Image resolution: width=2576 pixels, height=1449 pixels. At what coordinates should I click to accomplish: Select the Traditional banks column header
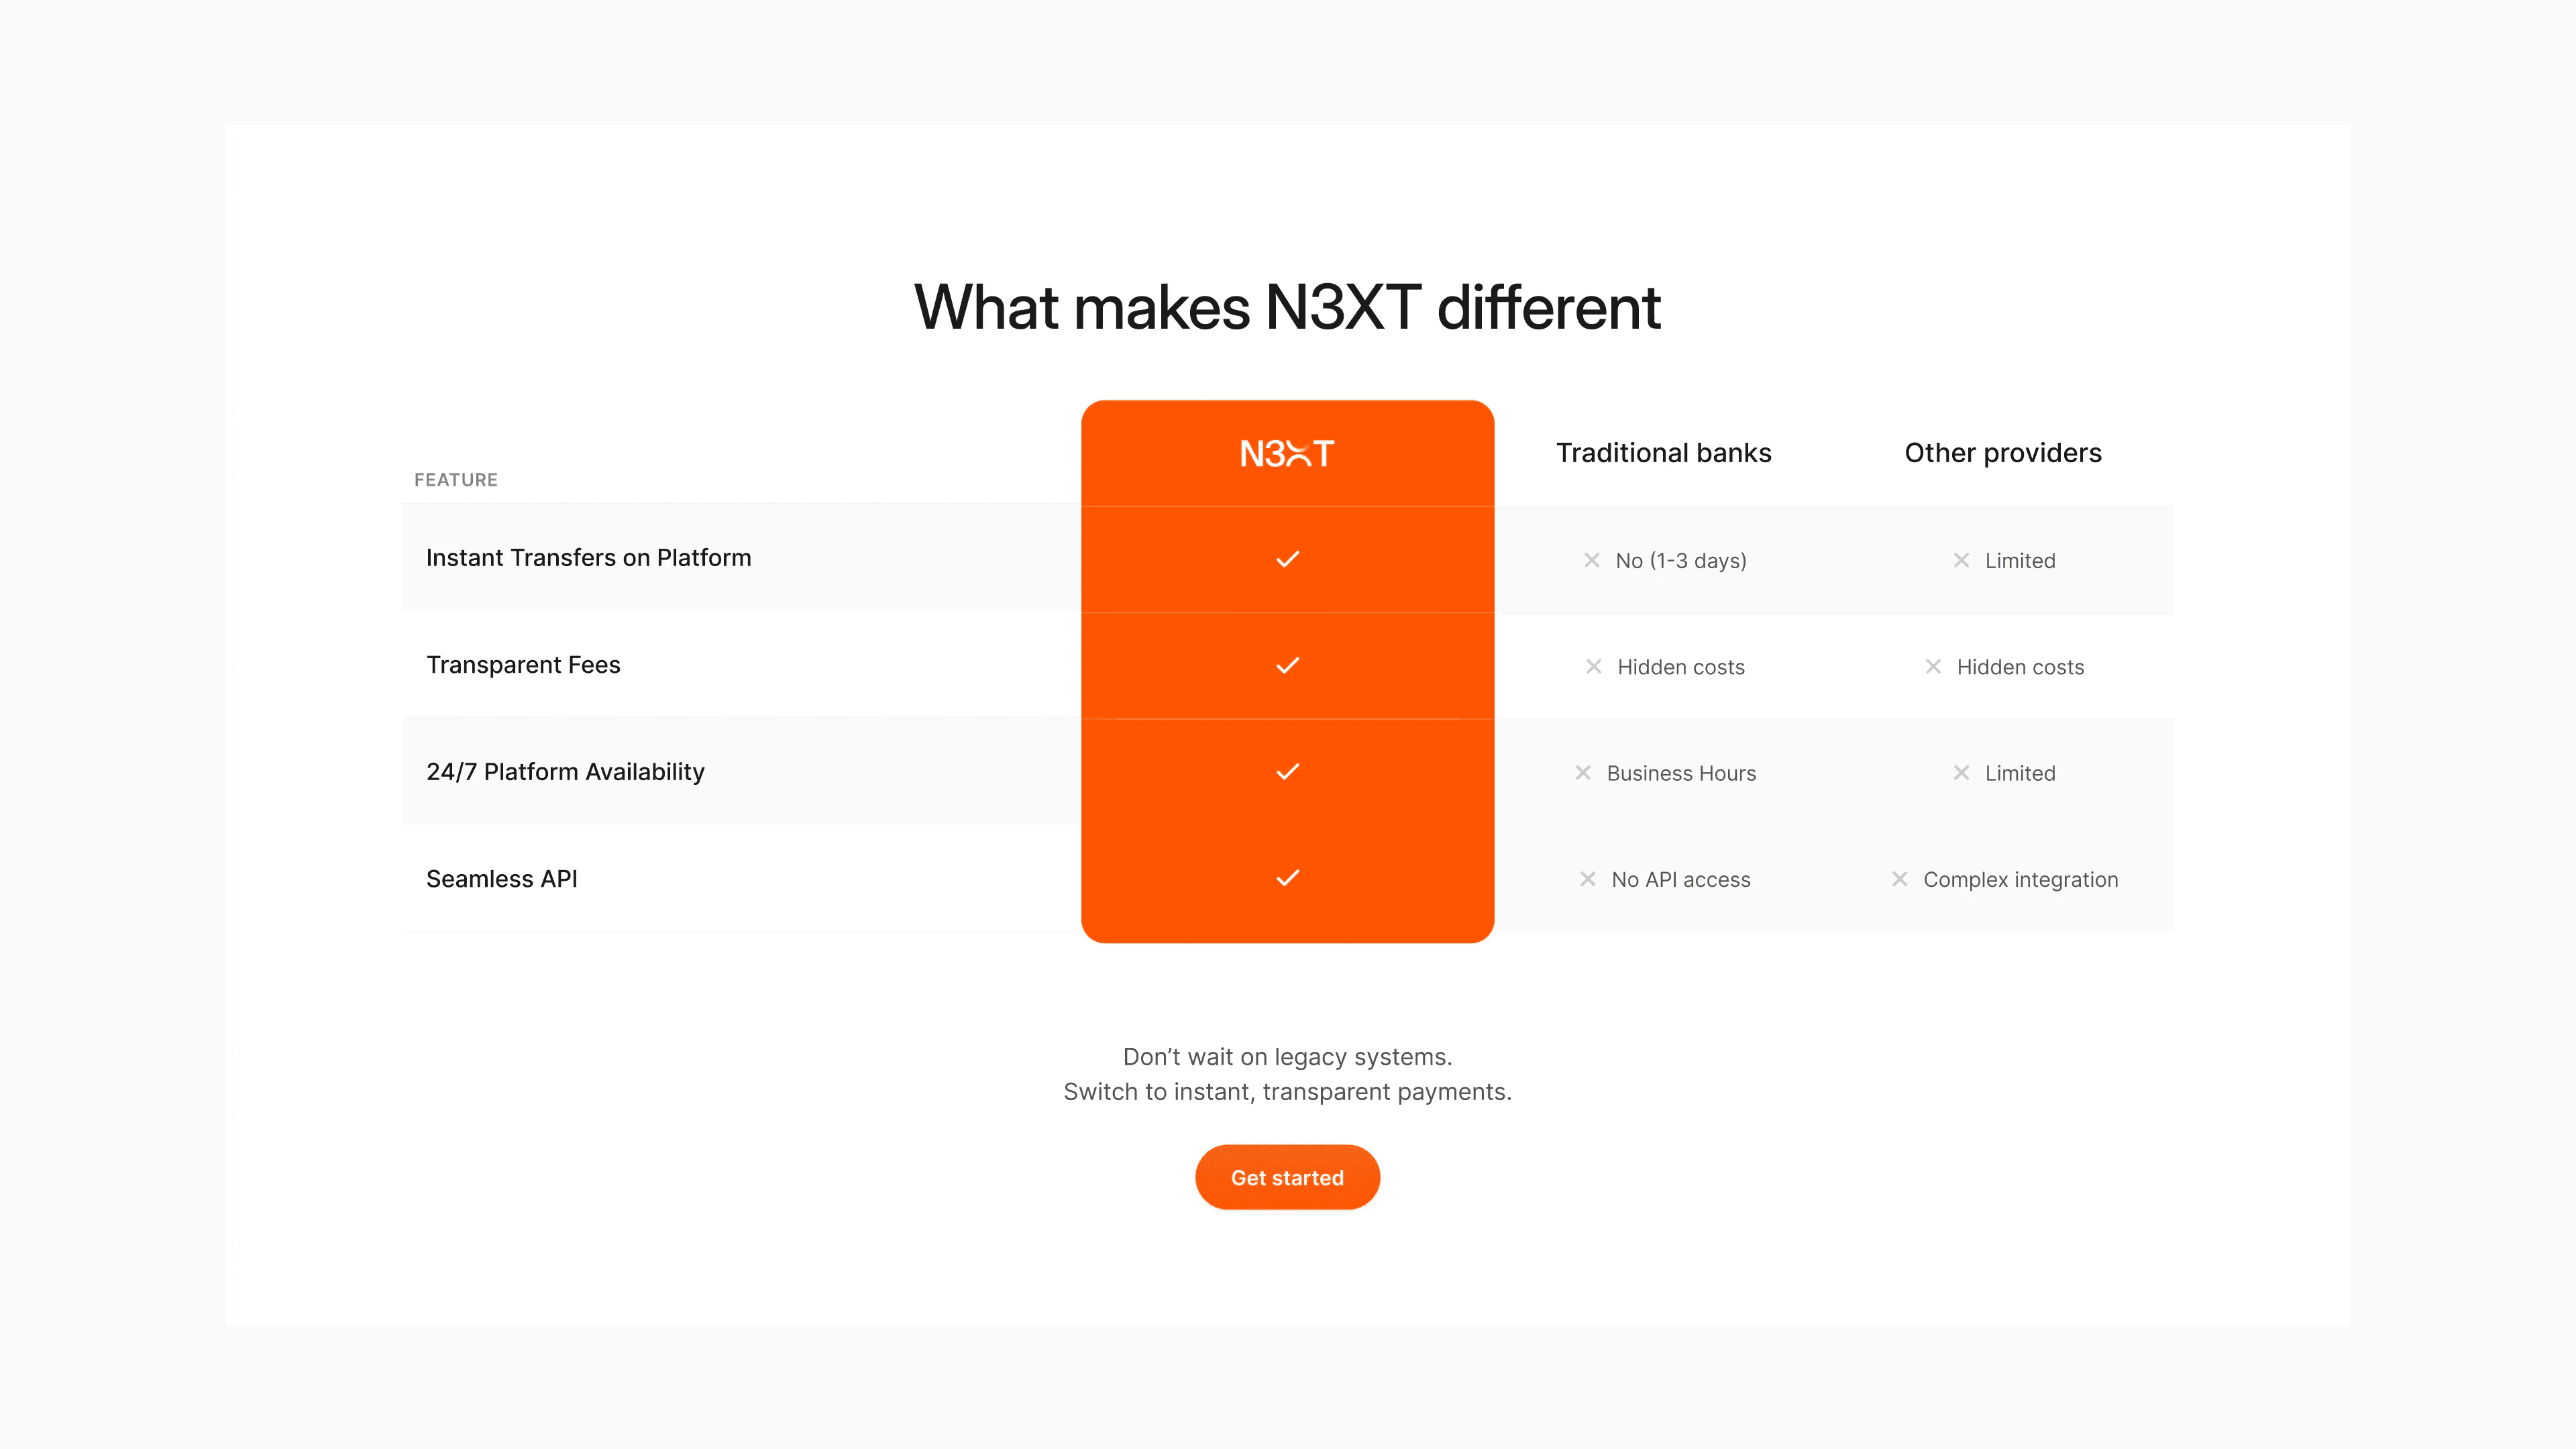(1663, 453)
